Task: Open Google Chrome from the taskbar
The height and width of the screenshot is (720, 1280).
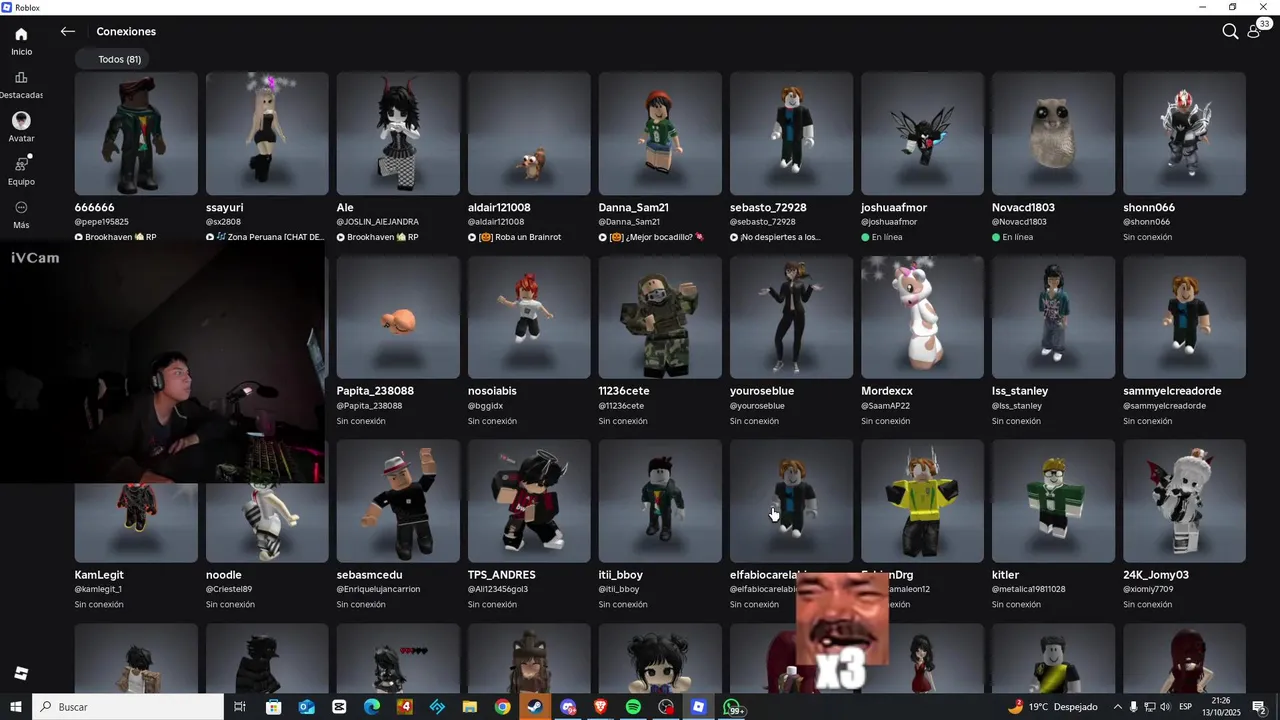Action: click(x=502, y=707)
